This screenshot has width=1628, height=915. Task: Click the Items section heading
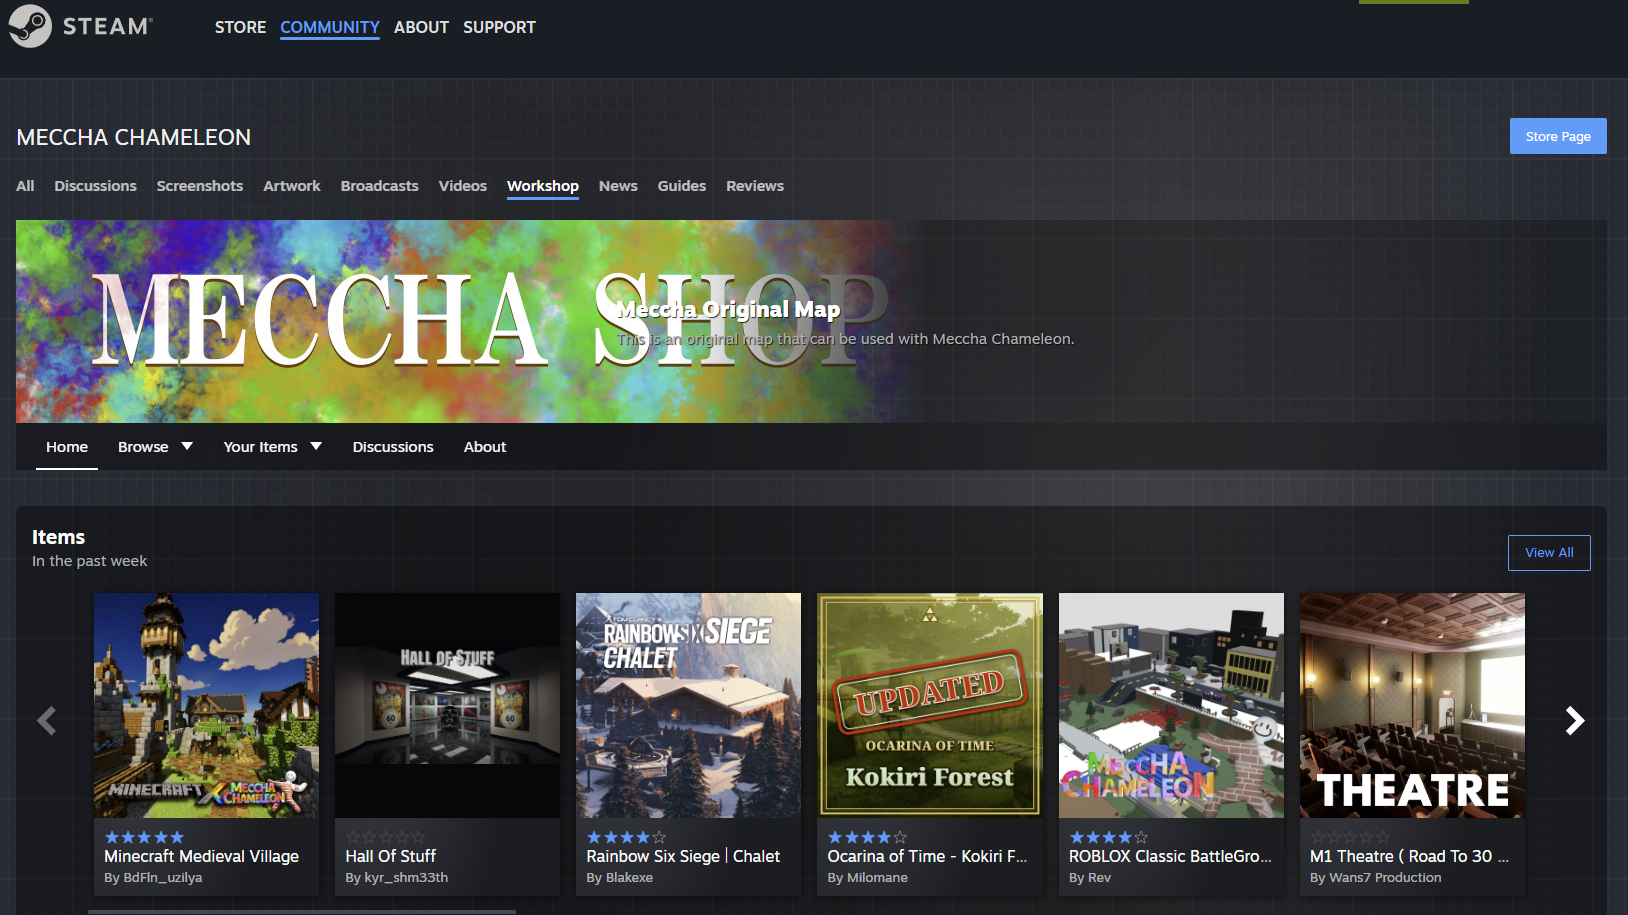point(58,537)
